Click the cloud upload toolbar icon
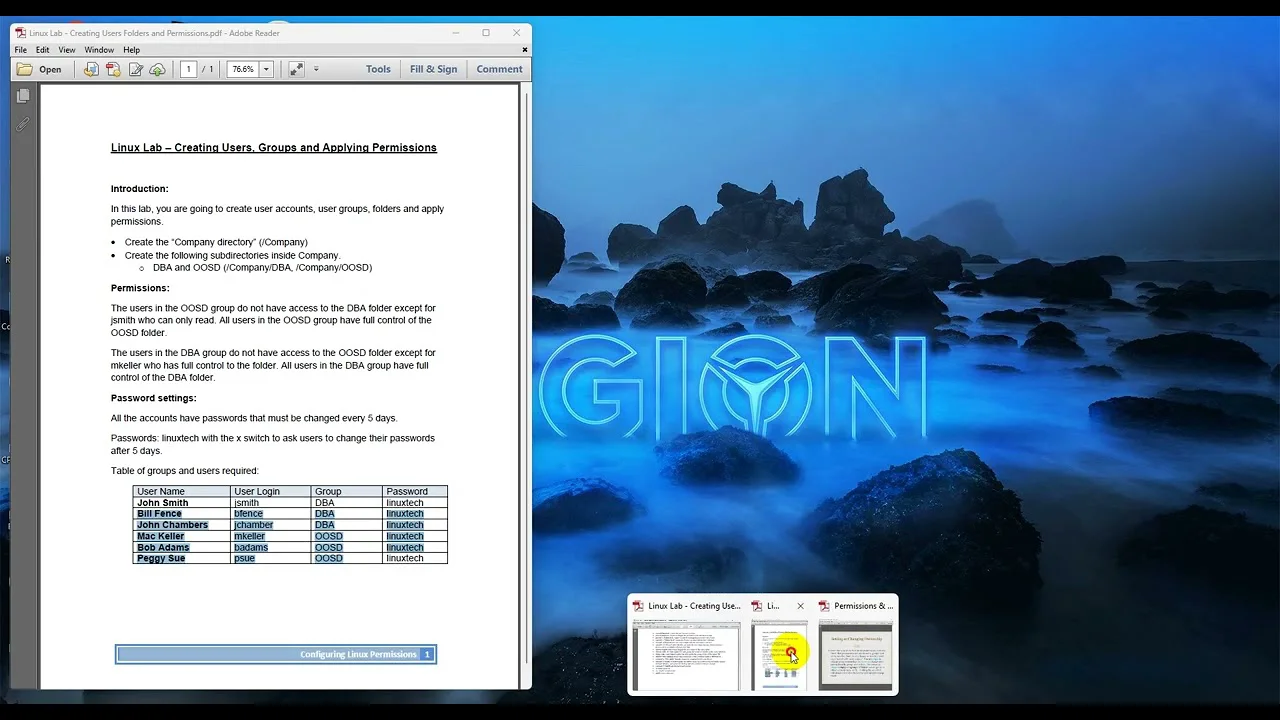Screen dimensions: 1280x720 157,69
